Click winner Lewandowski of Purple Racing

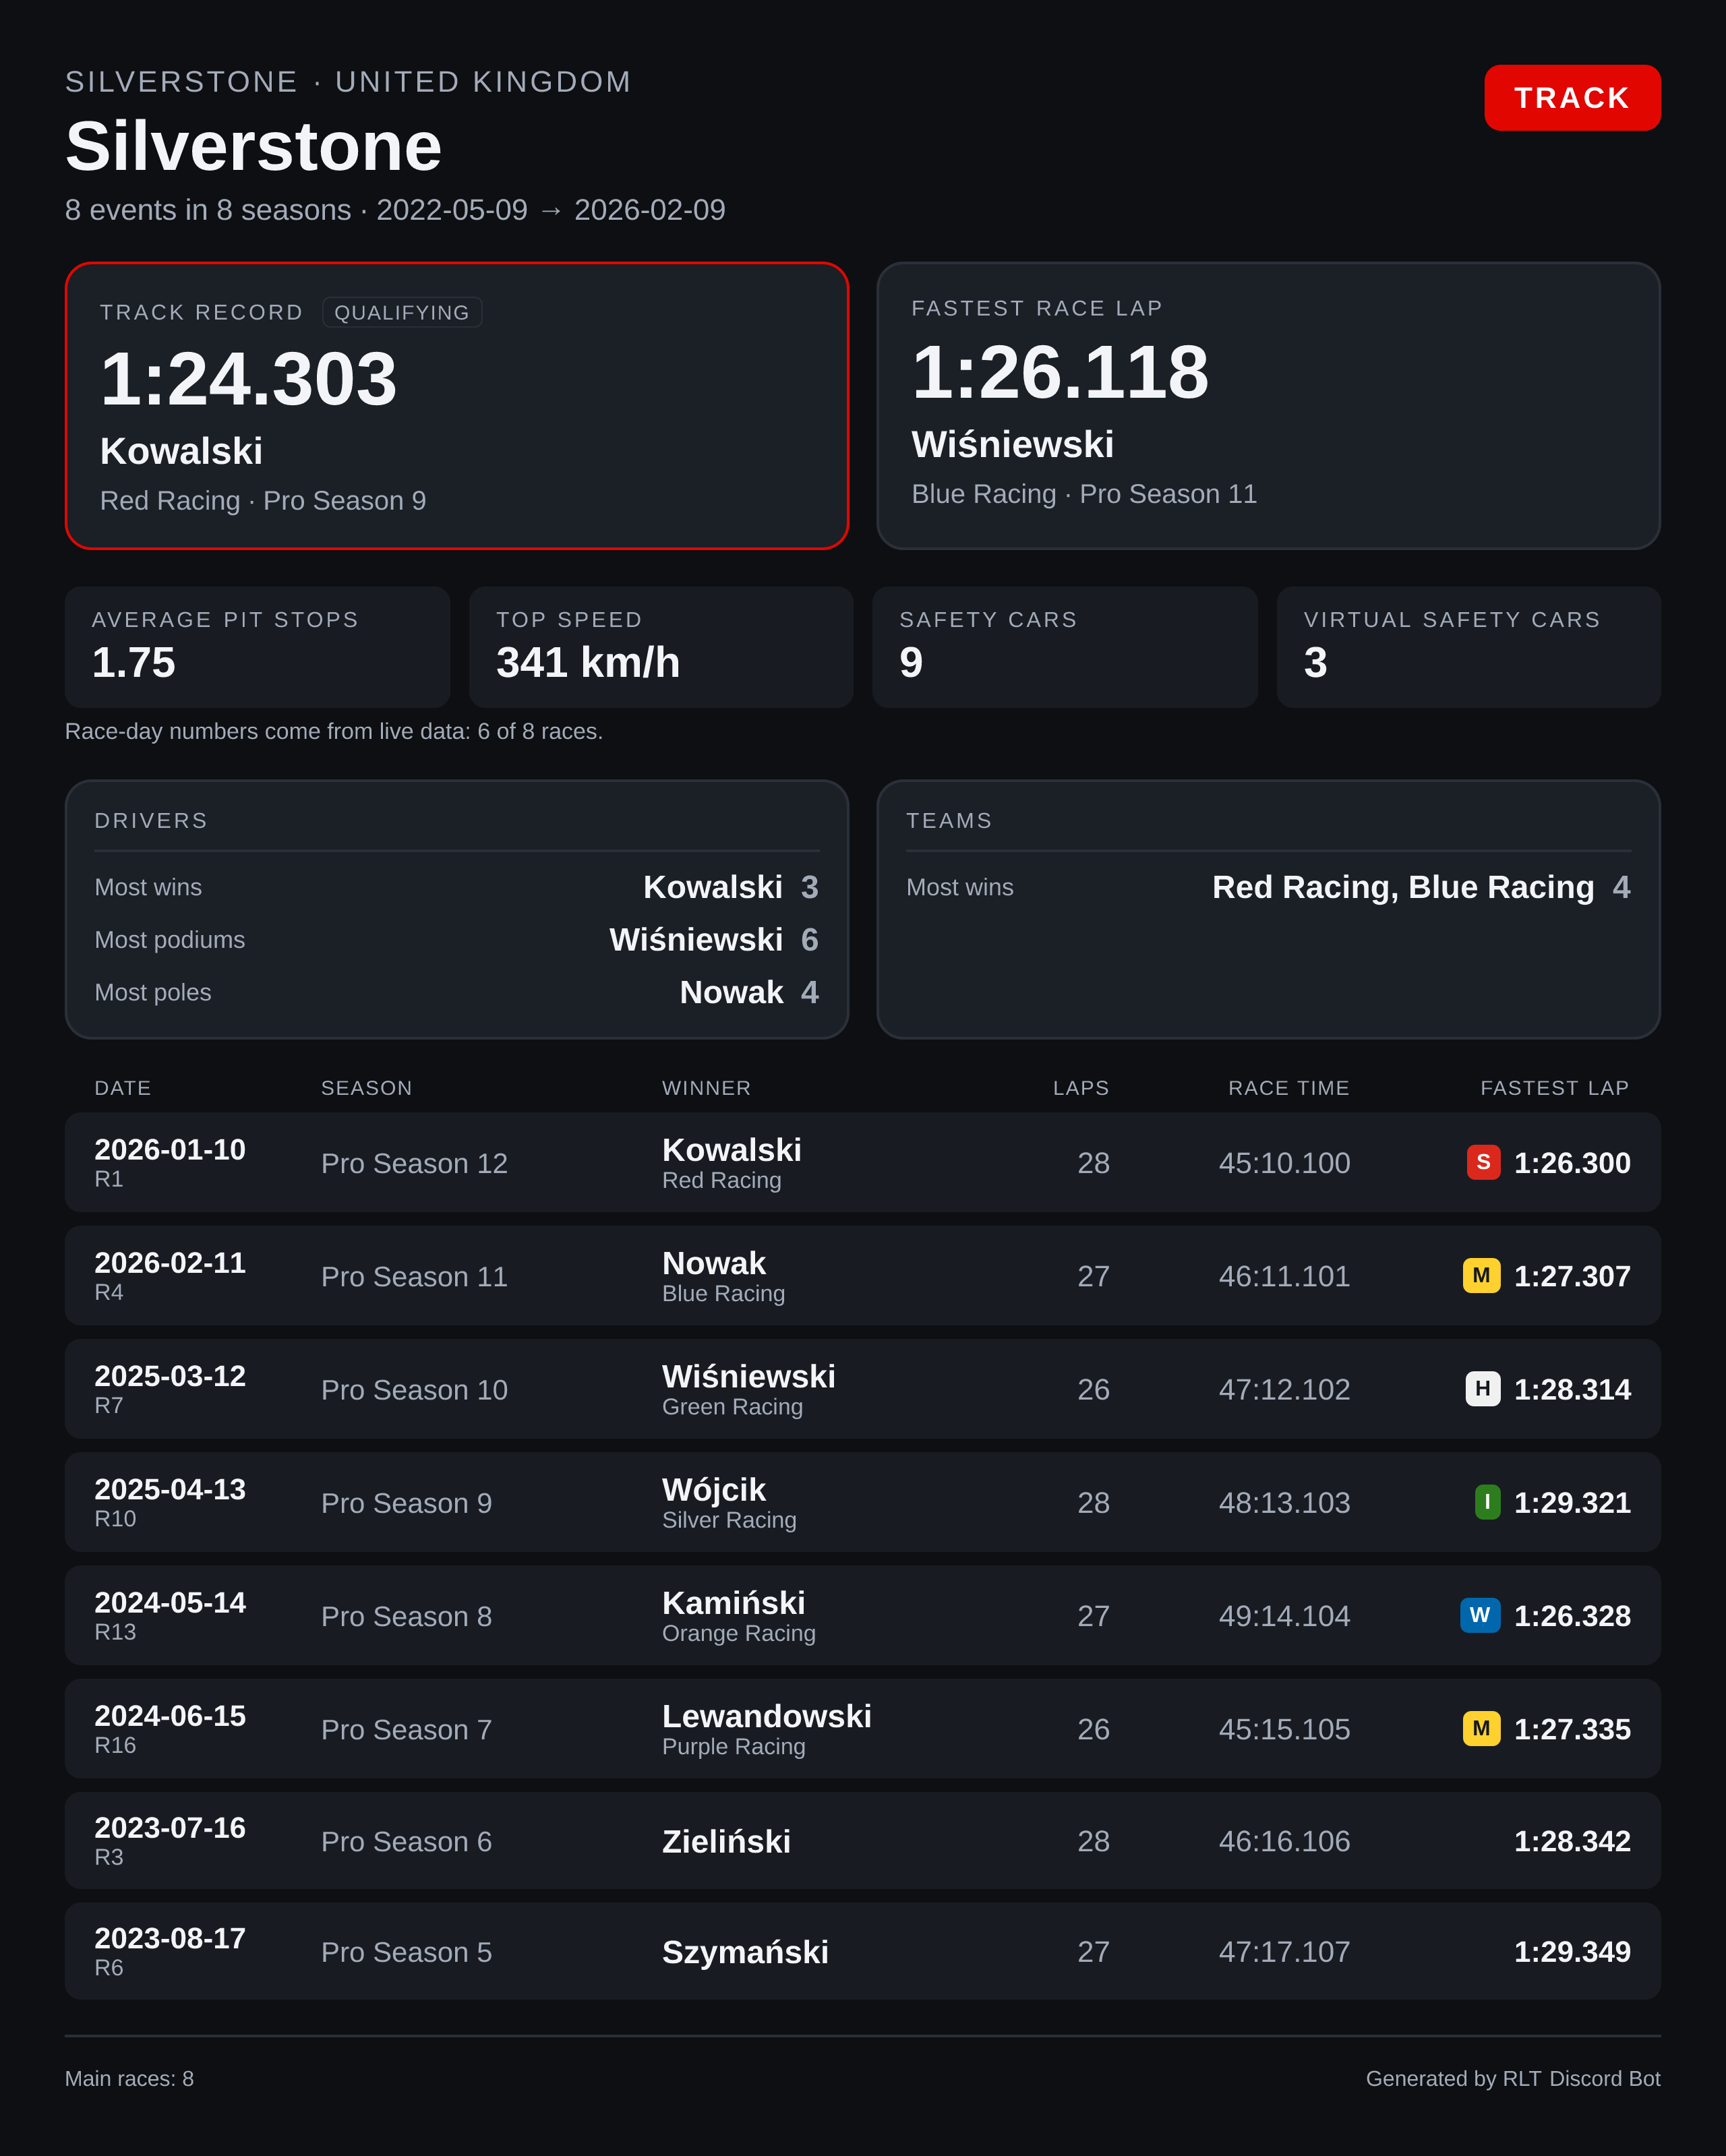(767, 1716)
